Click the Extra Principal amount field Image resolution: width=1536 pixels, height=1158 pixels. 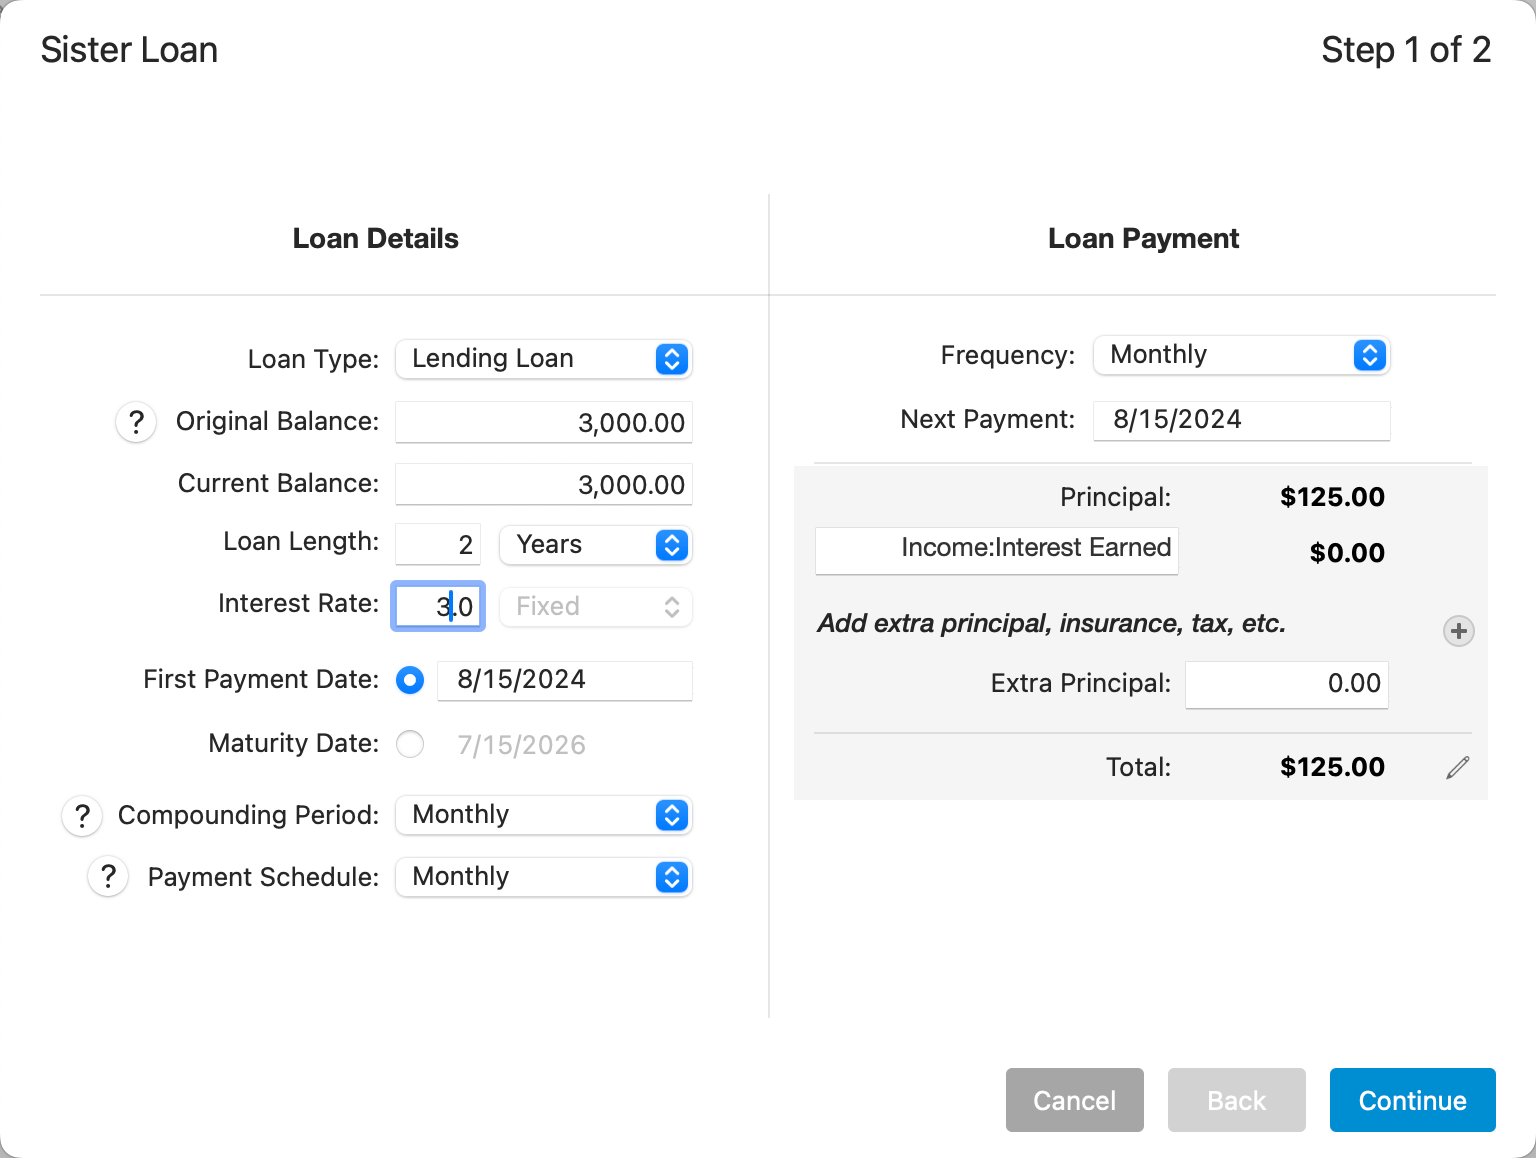click(1286, 684)
